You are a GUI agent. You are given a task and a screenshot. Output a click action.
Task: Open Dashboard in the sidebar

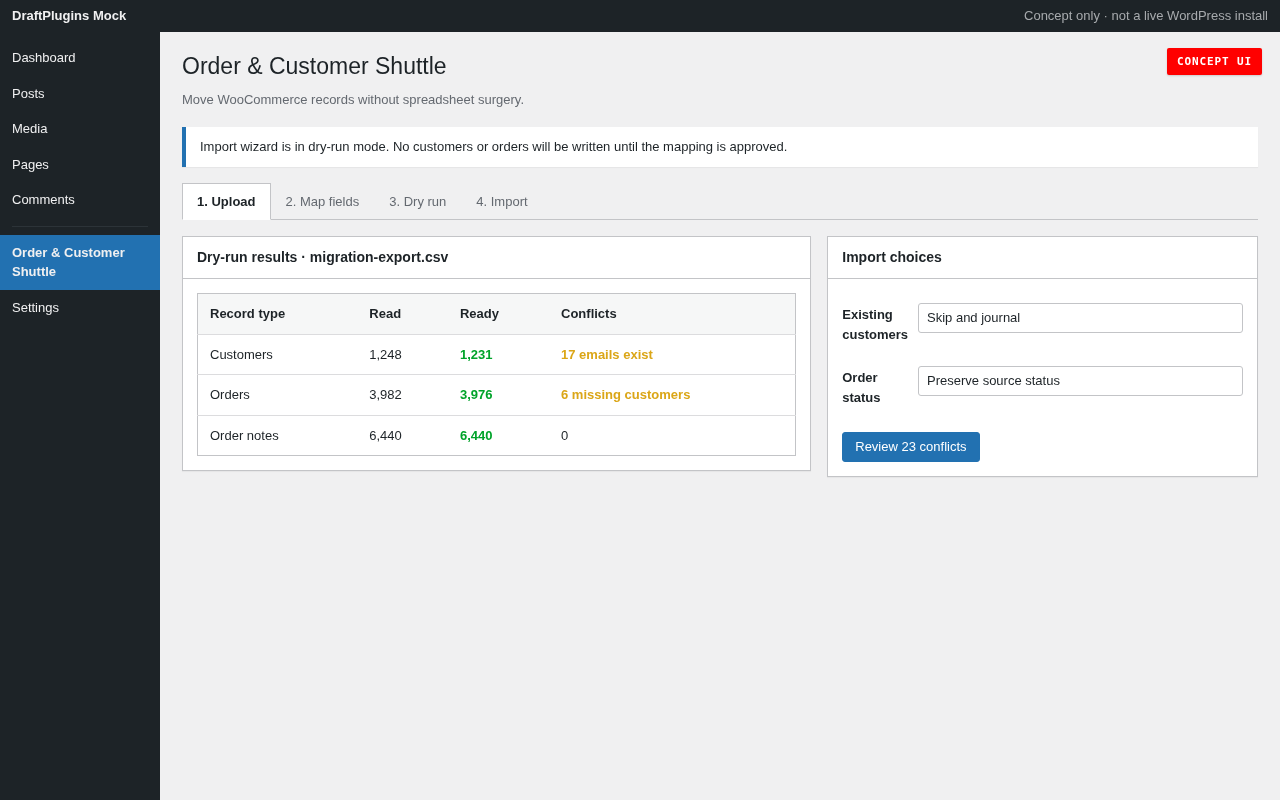click(x=80, y=58)
